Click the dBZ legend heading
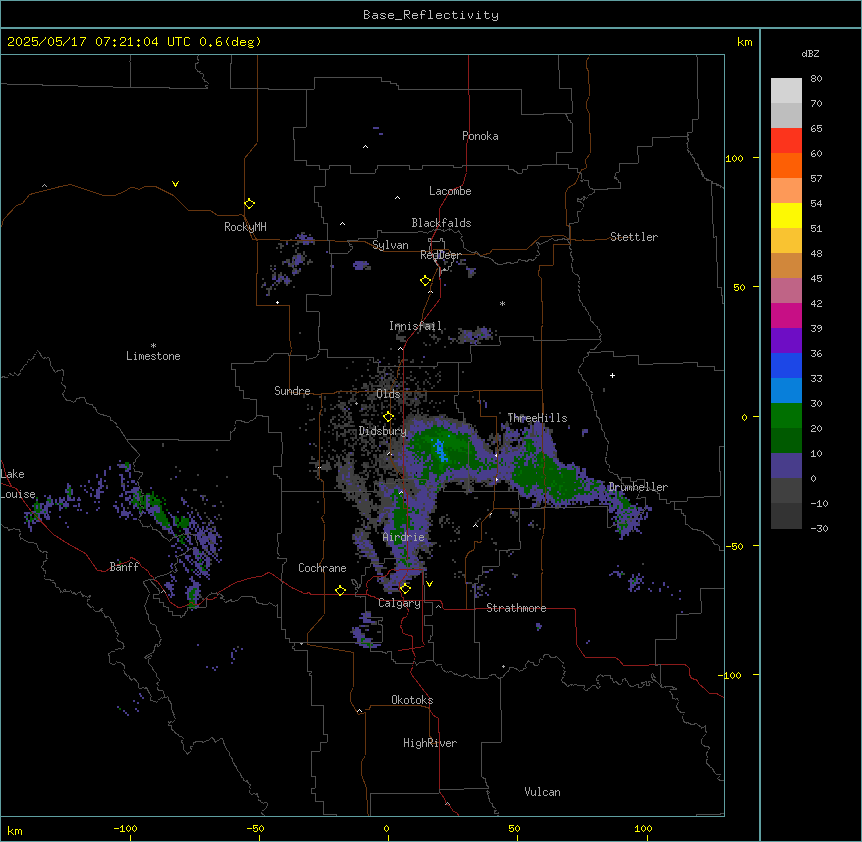Viewport: 862px width, 842px height. tap(810, 53)
